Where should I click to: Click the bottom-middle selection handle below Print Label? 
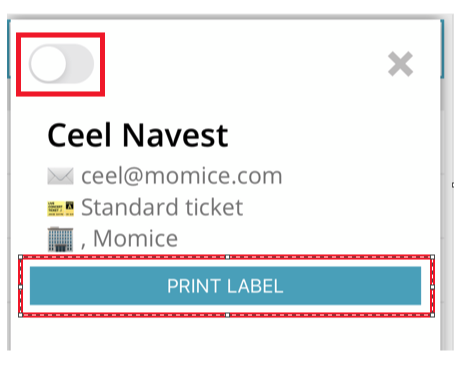pos(227,315)
